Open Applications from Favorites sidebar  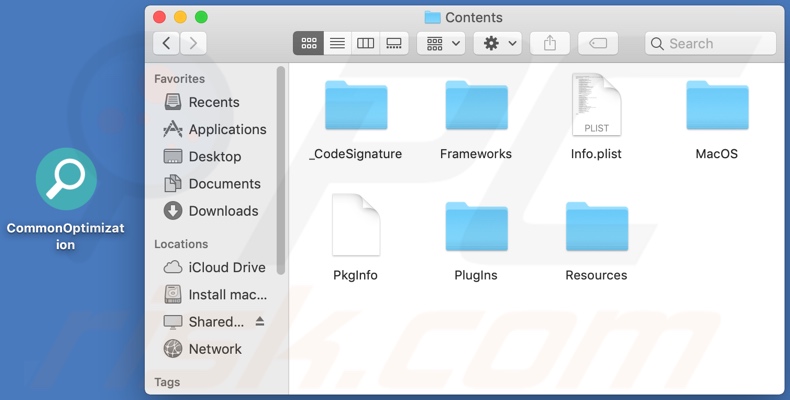226,129
